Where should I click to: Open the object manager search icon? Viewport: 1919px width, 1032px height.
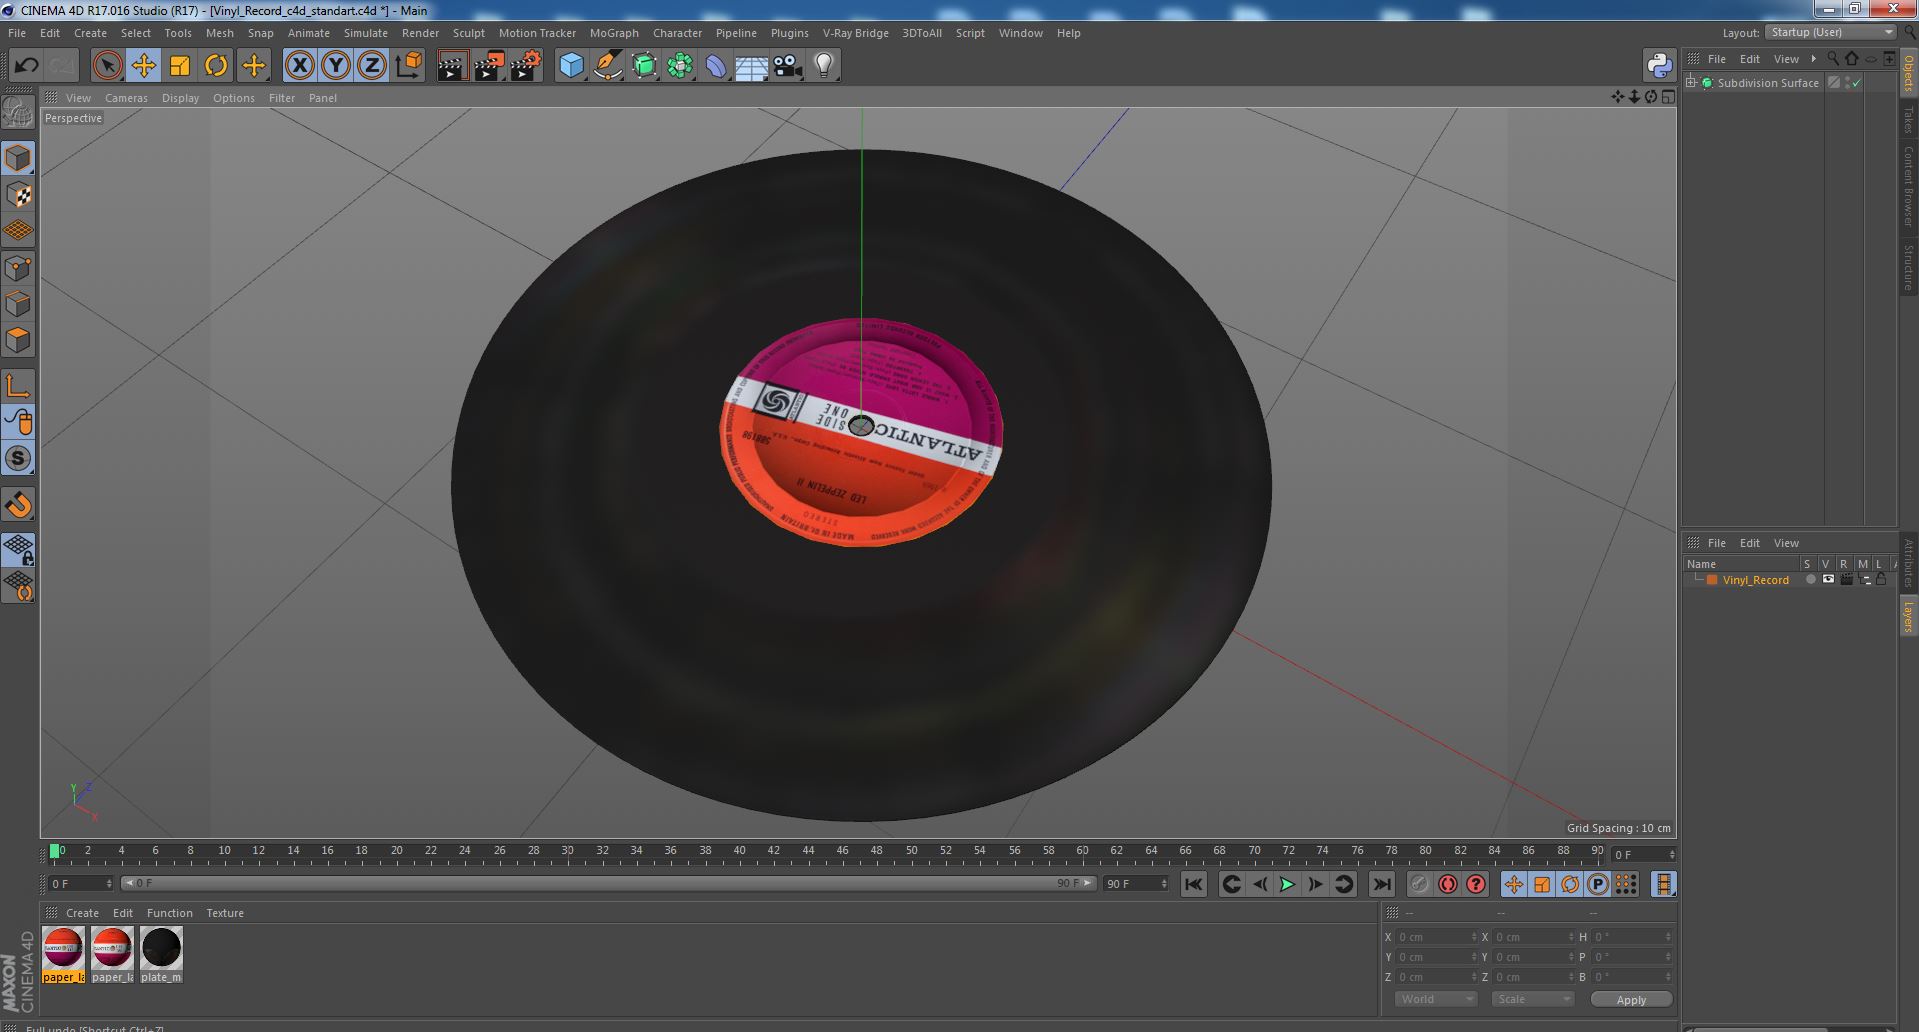point(1833,59)
